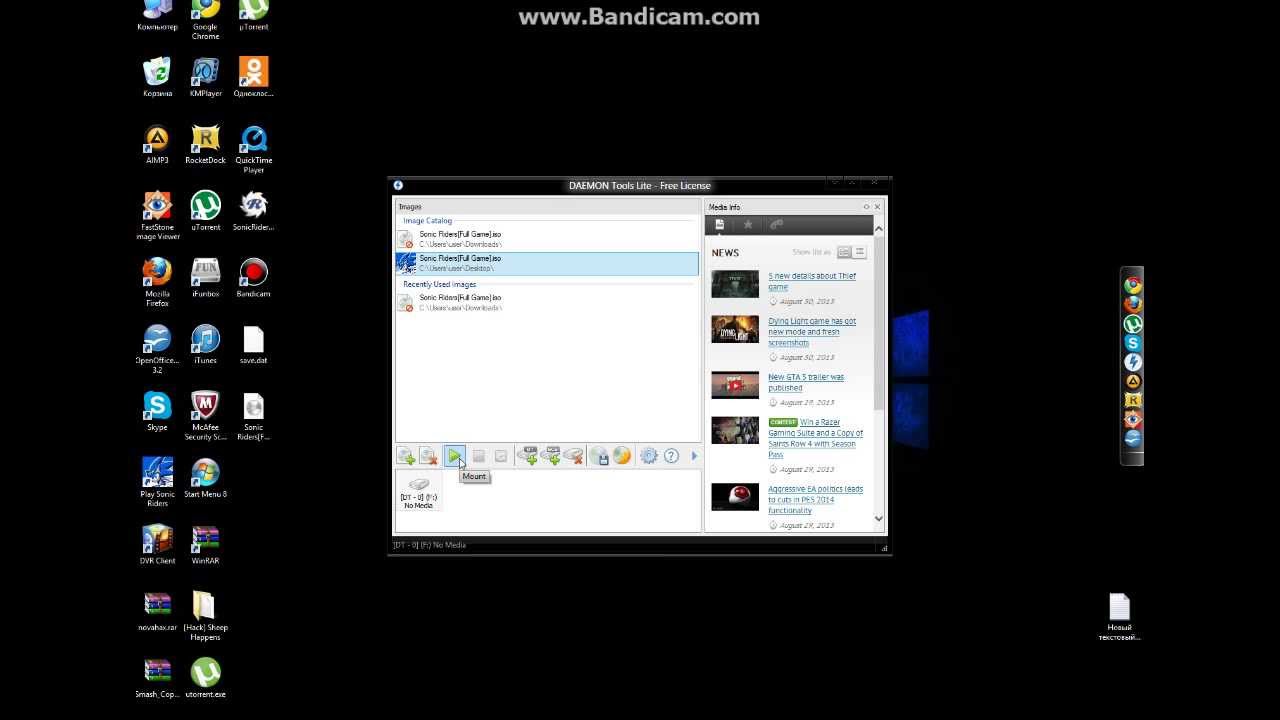Select novahax.rar archive on desktop

pos(157,612)
